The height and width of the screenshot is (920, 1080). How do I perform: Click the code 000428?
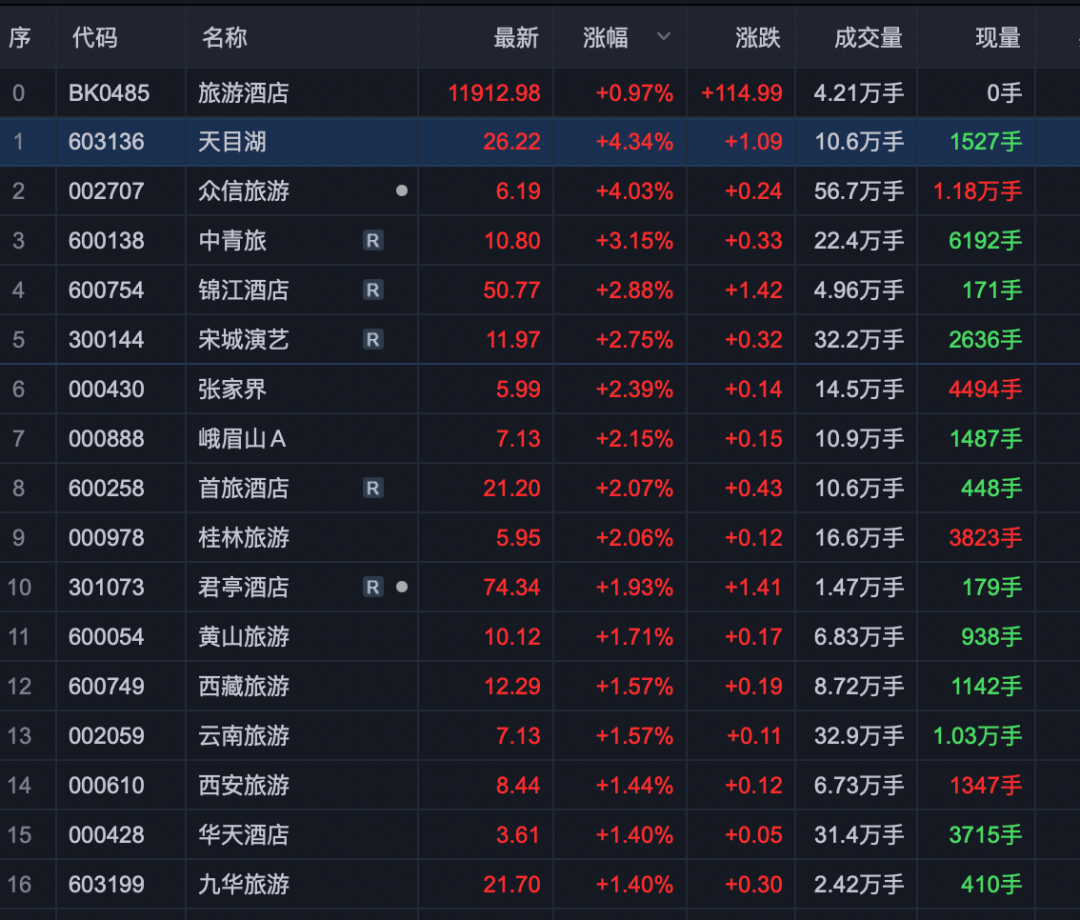(106, 835)
